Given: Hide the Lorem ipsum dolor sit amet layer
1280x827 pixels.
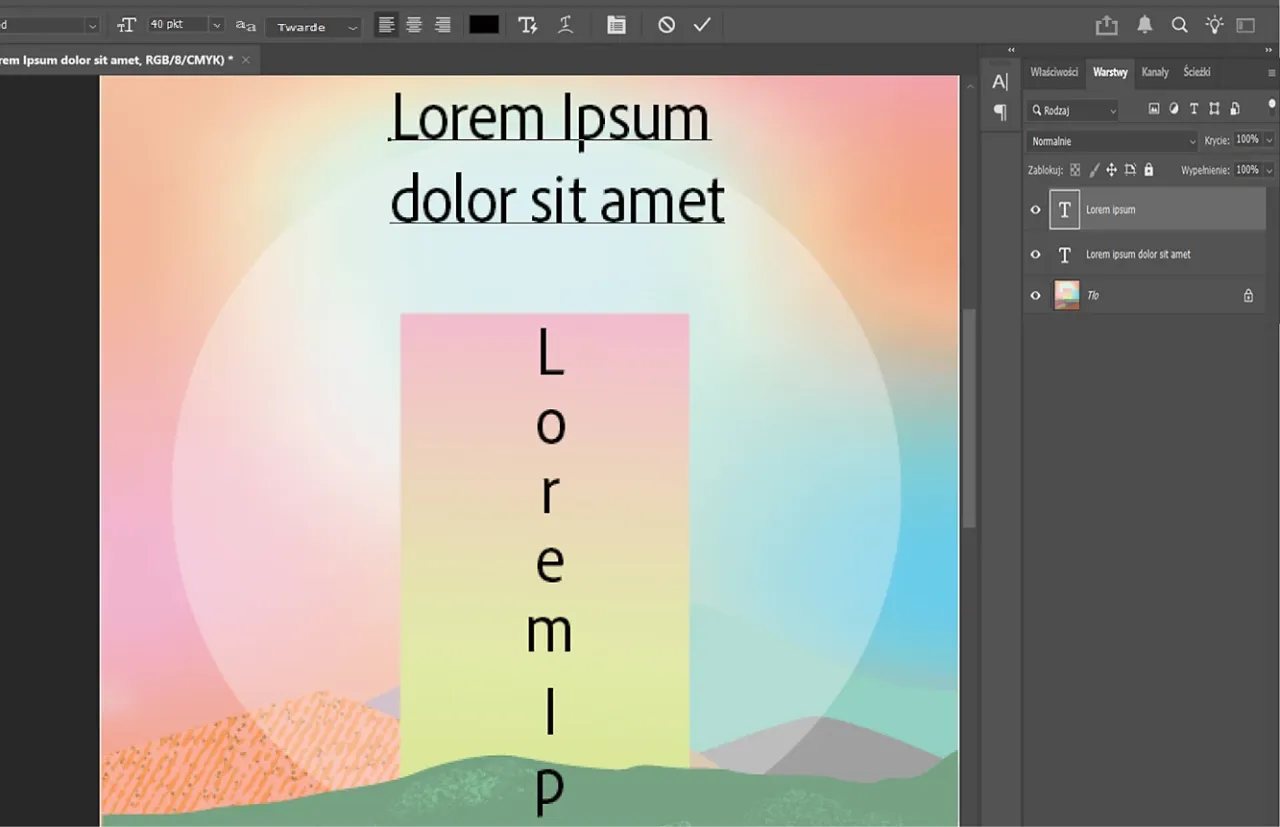Looking at the screenshot, I should 1035,254.
